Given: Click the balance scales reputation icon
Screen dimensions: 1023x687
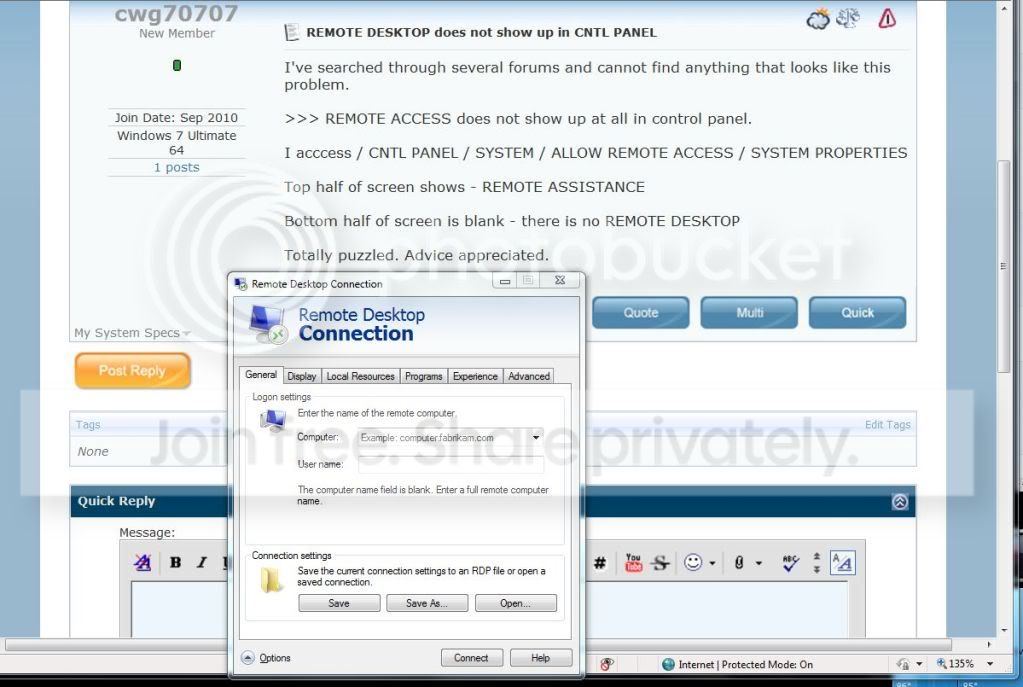Looking at the screenshot, I should click(x=848, y=18).
